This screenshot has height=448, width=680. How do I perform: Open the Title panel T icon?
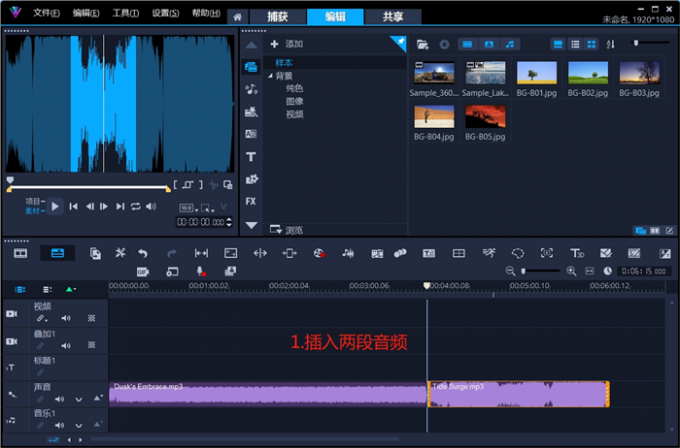pos(251,157)
